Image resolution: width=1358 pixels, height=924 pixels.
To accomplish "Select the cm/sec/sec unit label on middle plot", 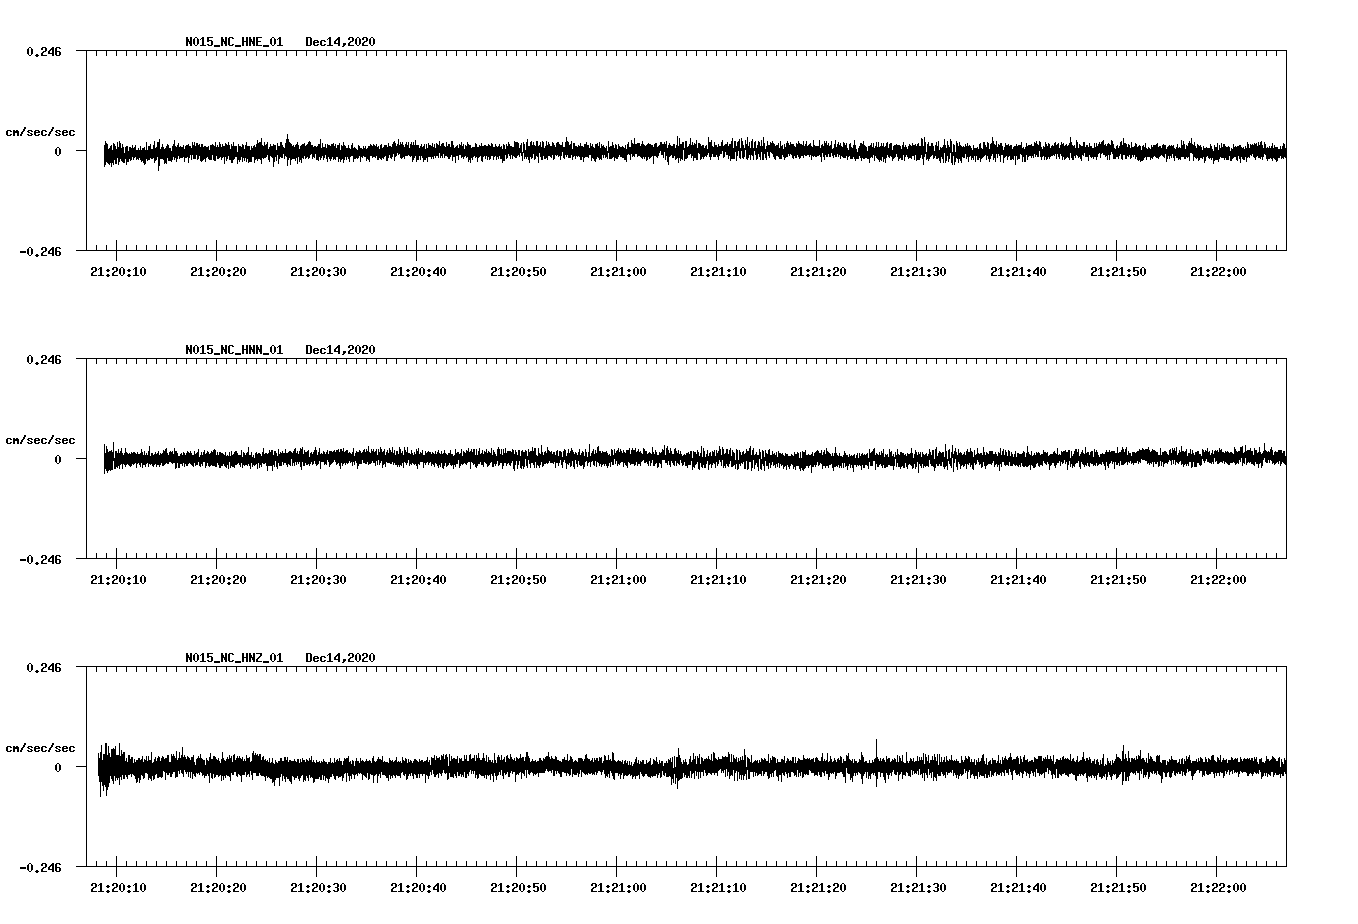I will coord(41,439).
